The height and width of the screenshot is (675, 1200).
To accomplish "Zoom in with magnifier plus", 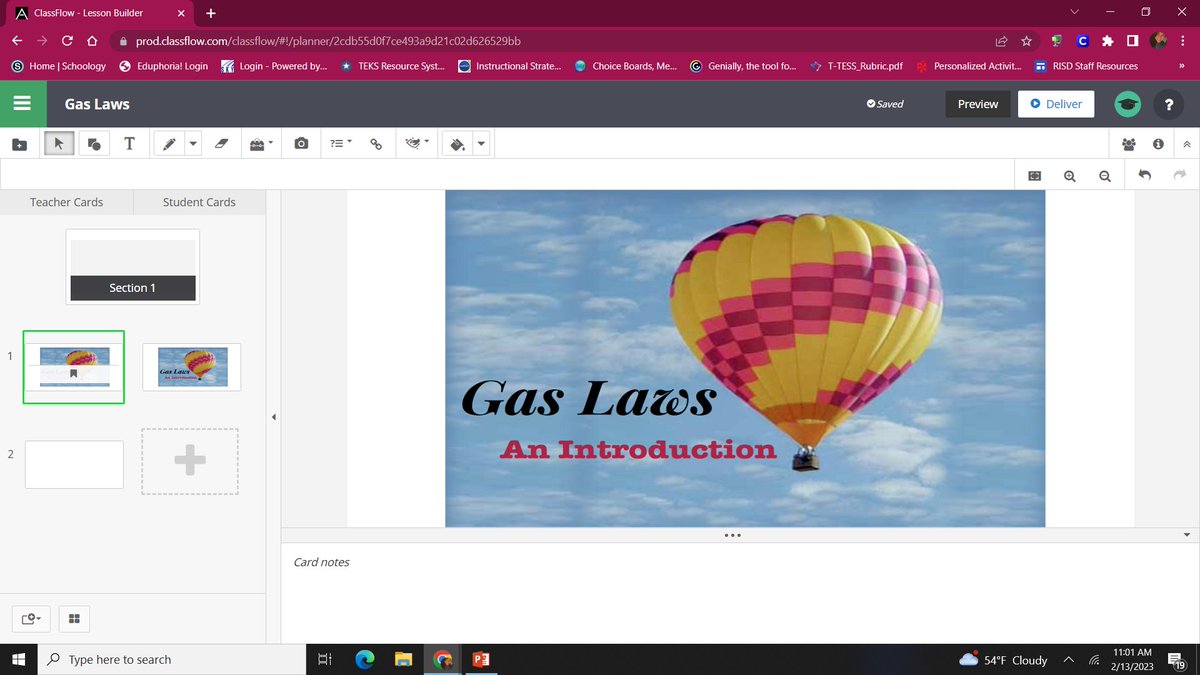I will point(1069,175).
